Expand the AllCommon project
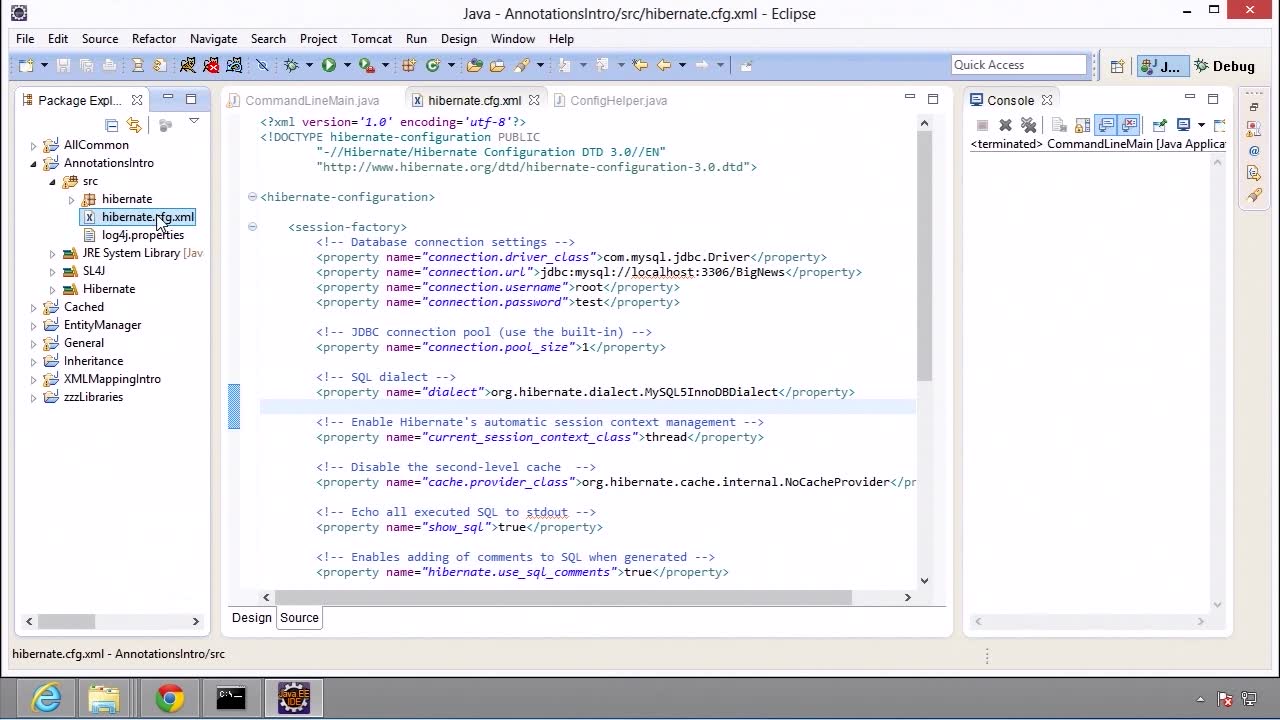This screenshot has height=720, width=1280. (x=33, y=145)
